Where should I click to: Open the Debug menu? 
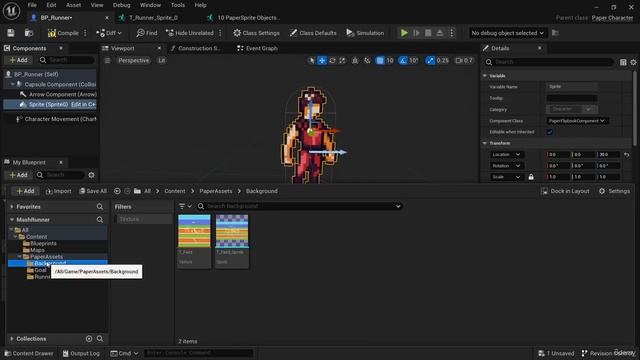121,5
